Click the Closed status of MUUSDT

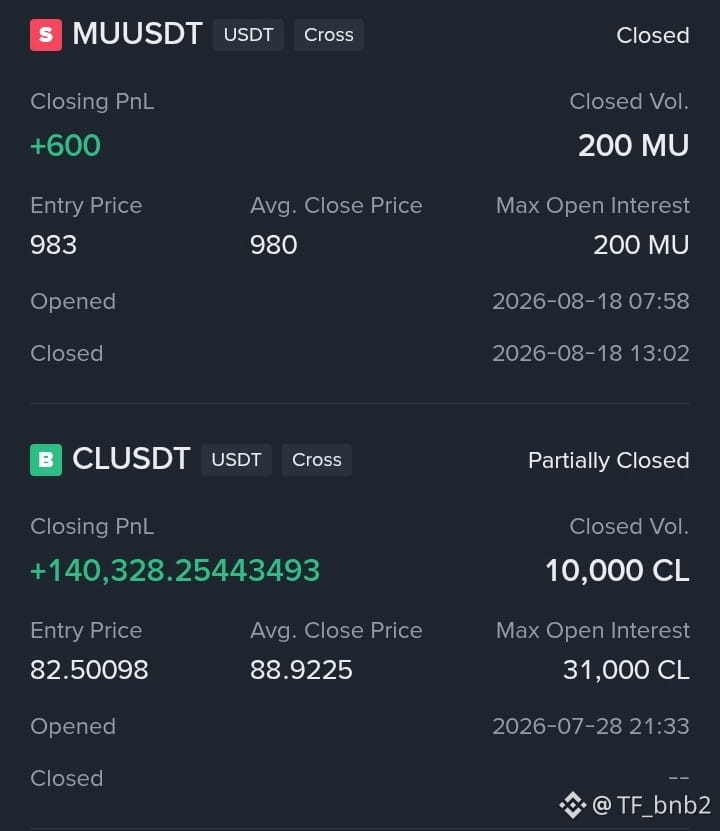pos(653,36)
